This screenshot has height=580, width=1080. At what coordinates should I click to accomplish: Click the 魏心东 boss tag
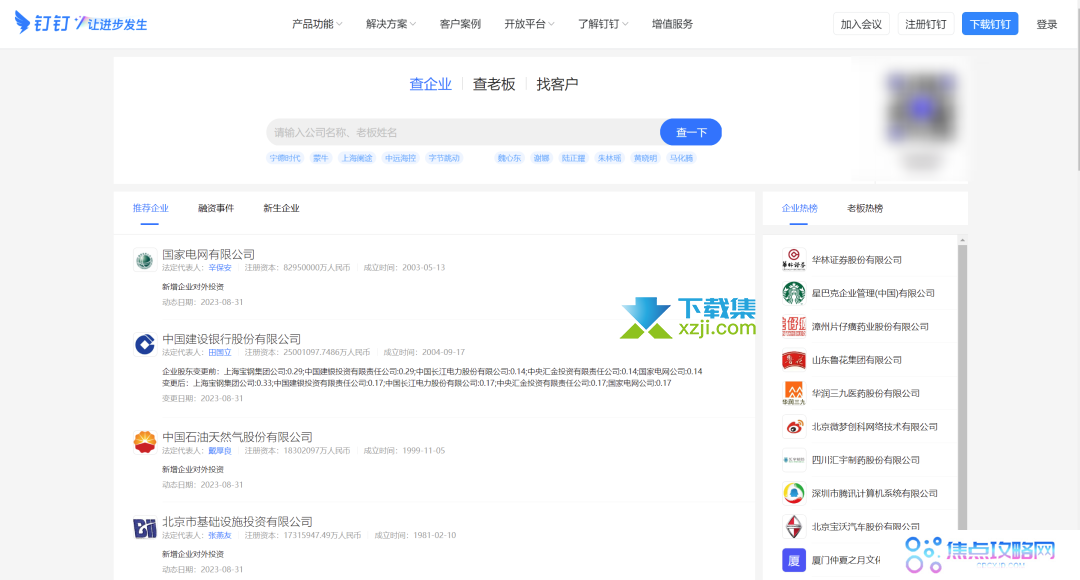[x=509, y=158]
